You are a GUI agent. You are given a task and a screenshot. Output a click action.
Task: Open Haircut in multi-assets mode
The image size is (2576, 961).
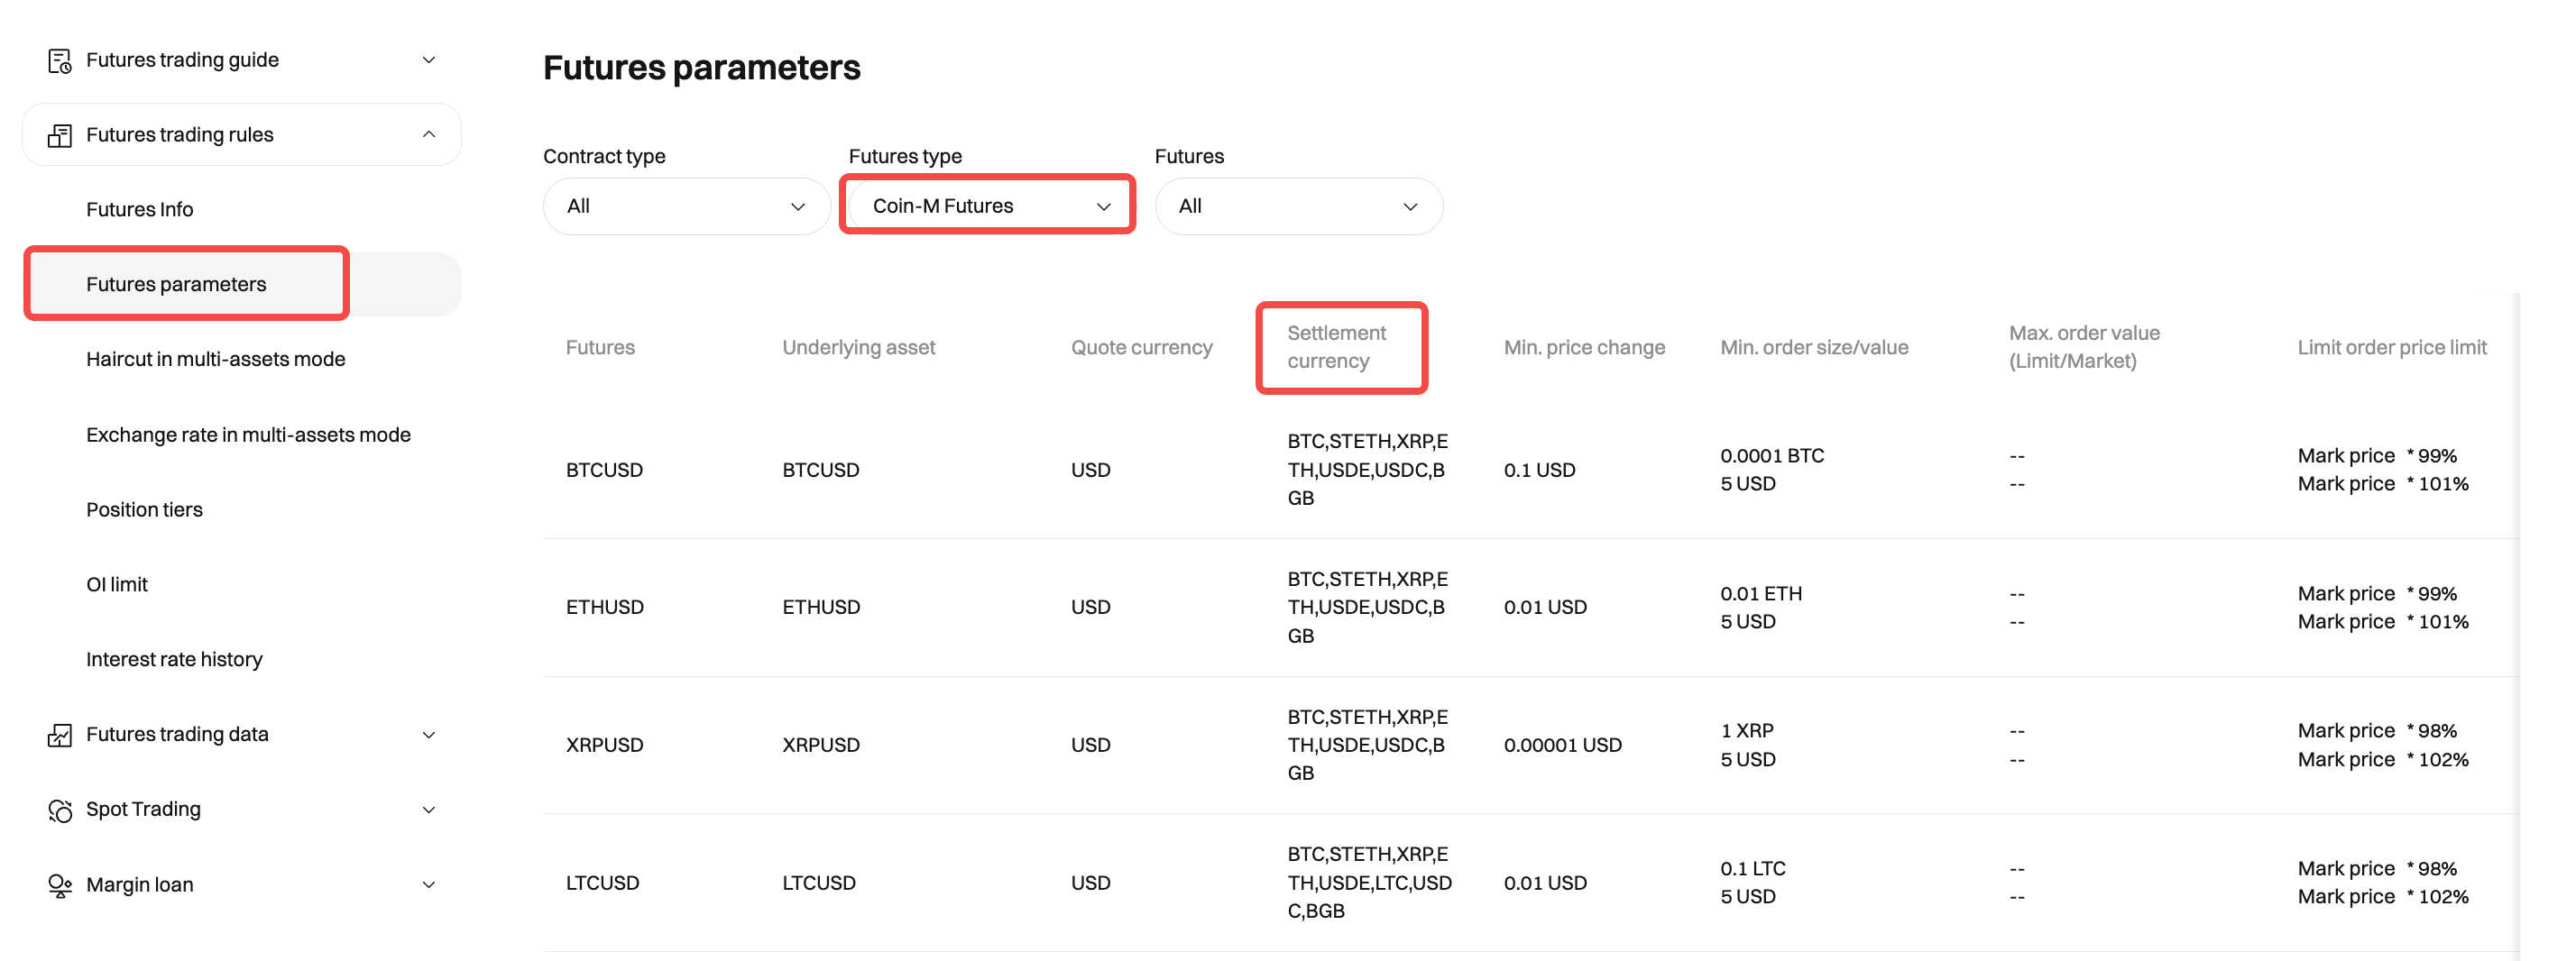pyautogui.click(x=215, y=359)
